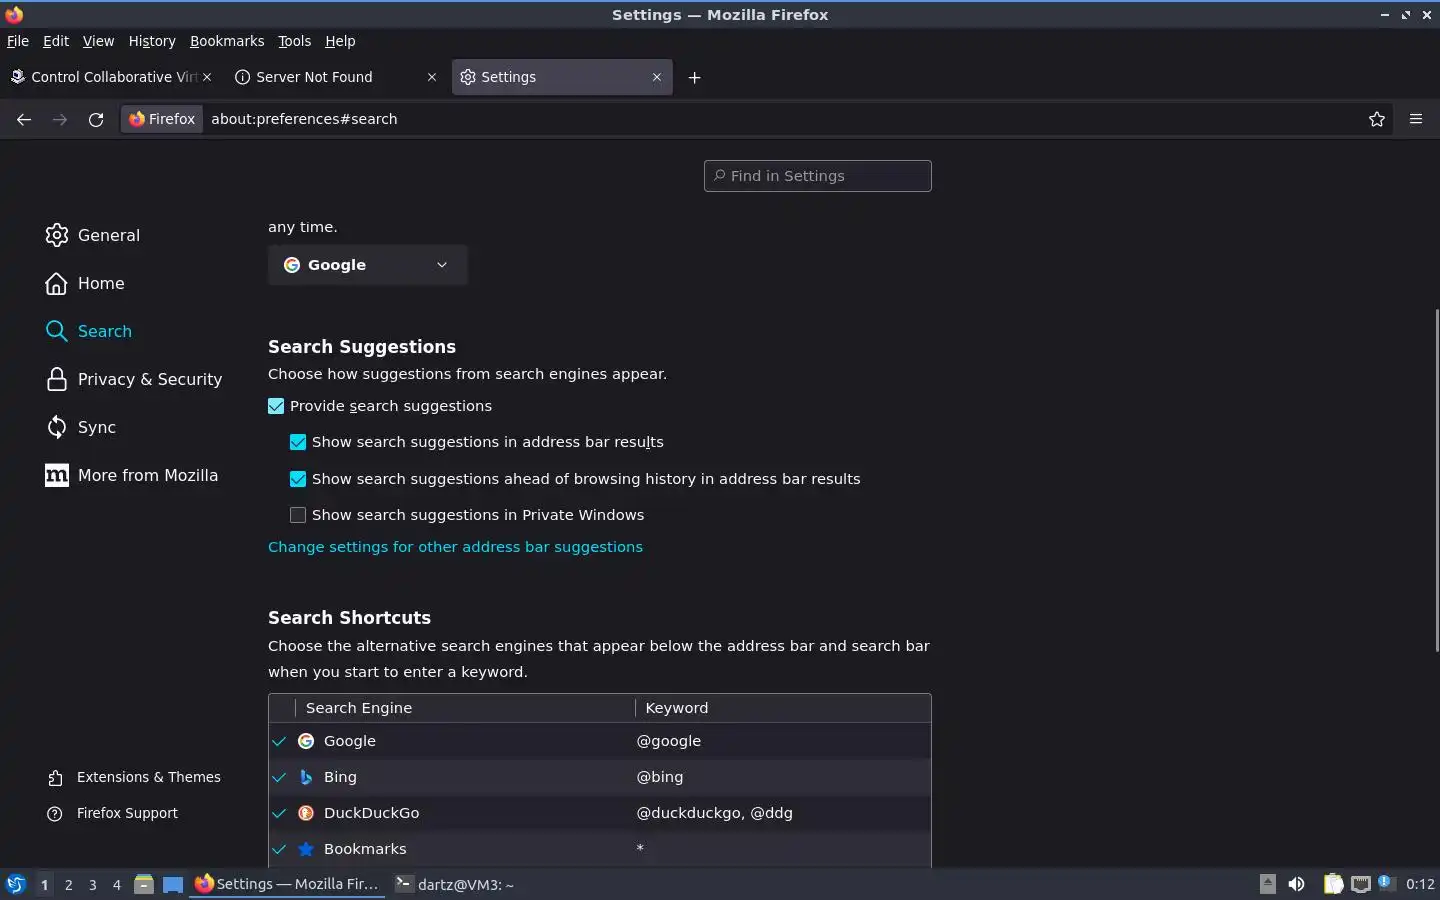Click the Find in Settings search field
This screenshot has height=900, width=1440.
(x=818, y=176)
